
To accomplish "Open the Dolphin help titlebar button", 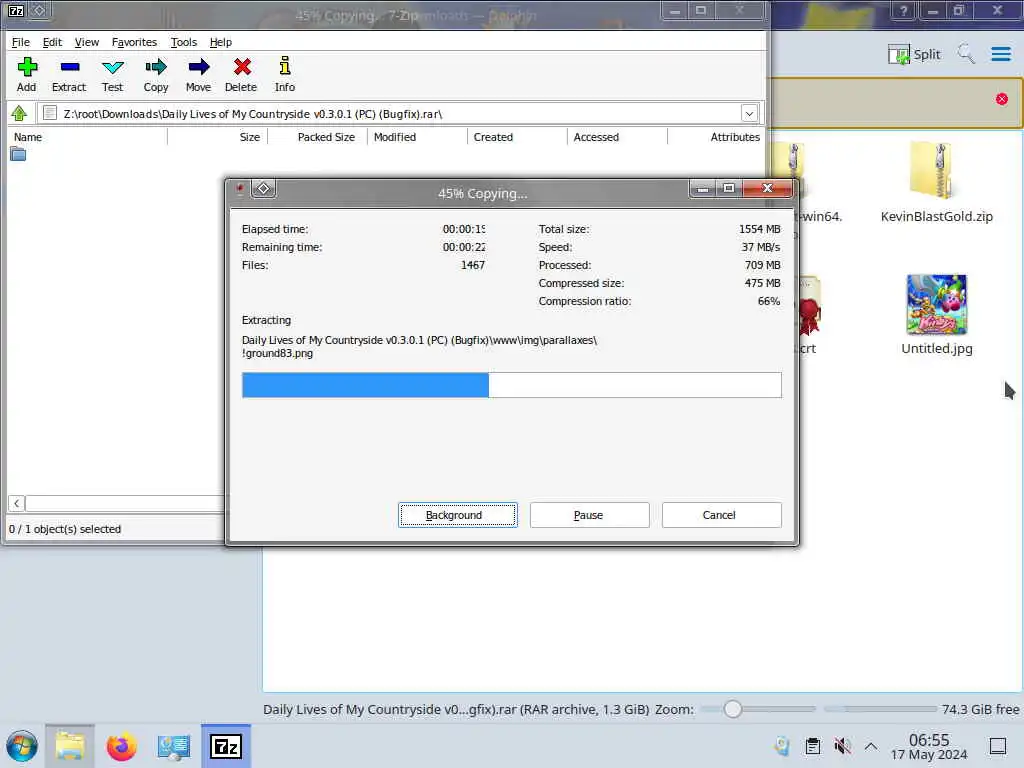I will [904, 11].
